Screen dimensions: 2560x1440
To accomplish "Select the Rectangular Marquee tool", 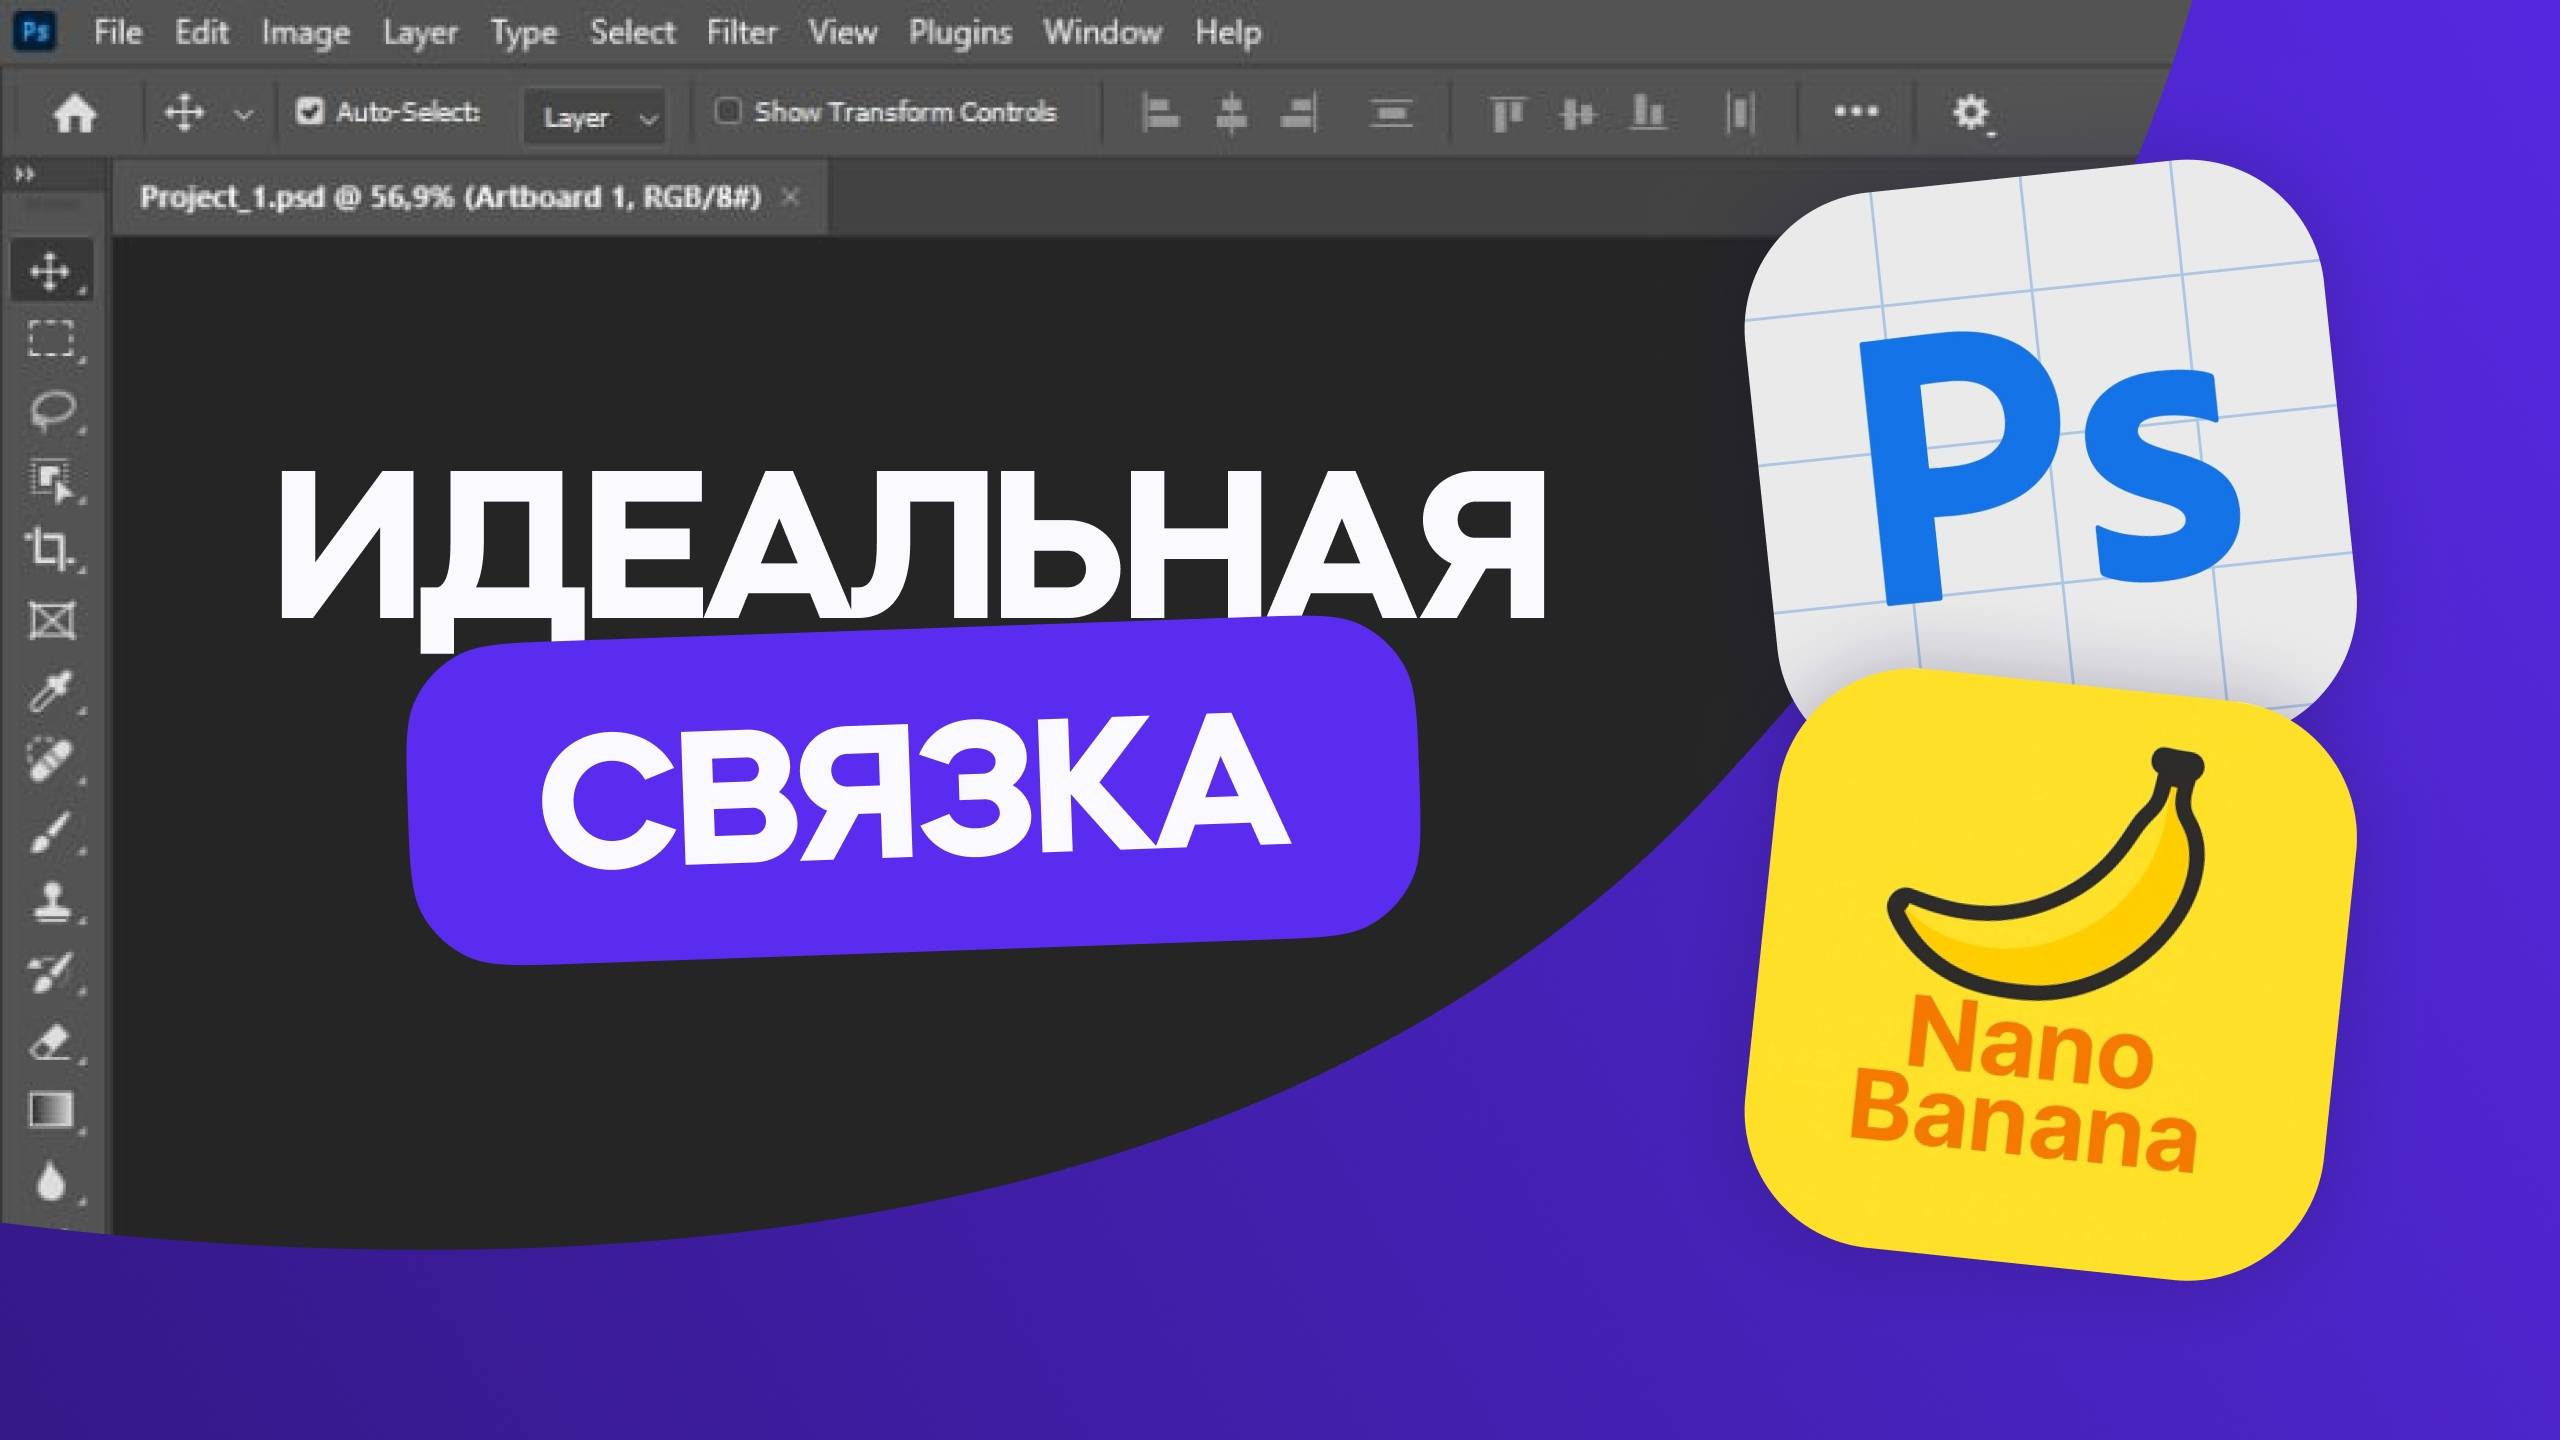I will (x=52, y=338).
